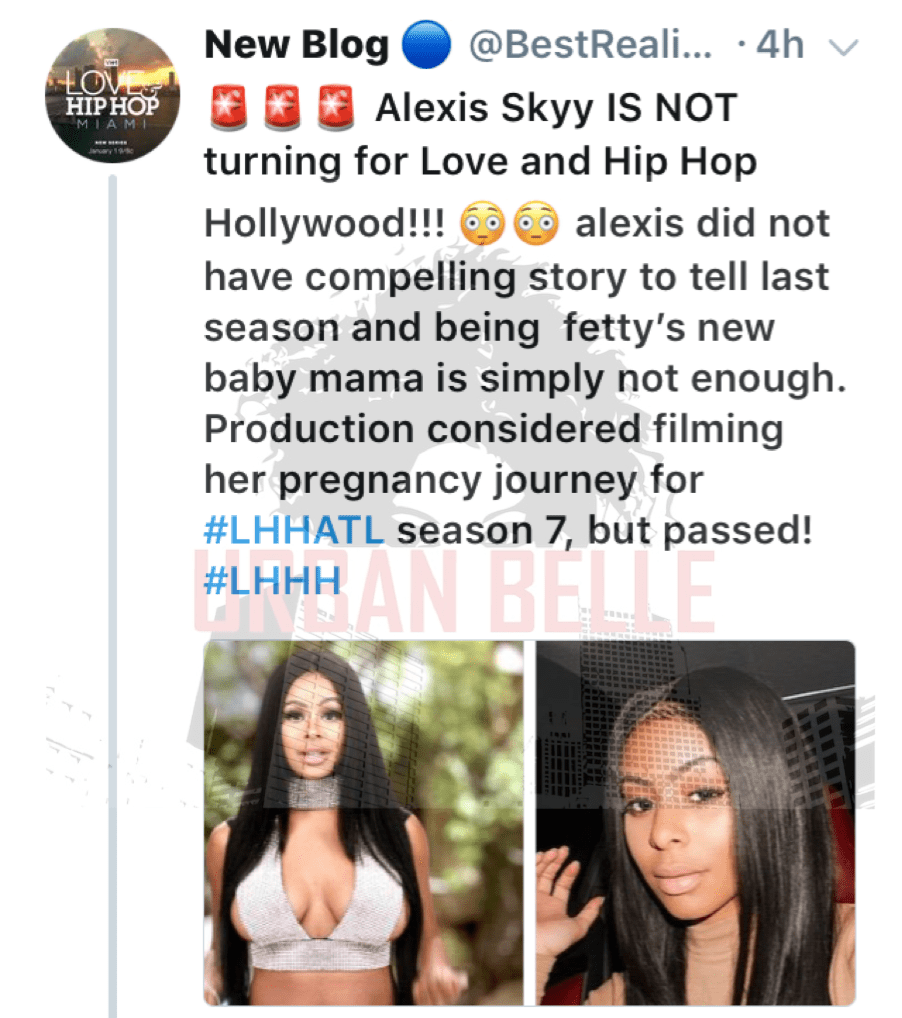902x1018 pixels.
Task: Click the tweet text "Alexis Skyy IS NOT"
Action: click(x=557, y=108)
